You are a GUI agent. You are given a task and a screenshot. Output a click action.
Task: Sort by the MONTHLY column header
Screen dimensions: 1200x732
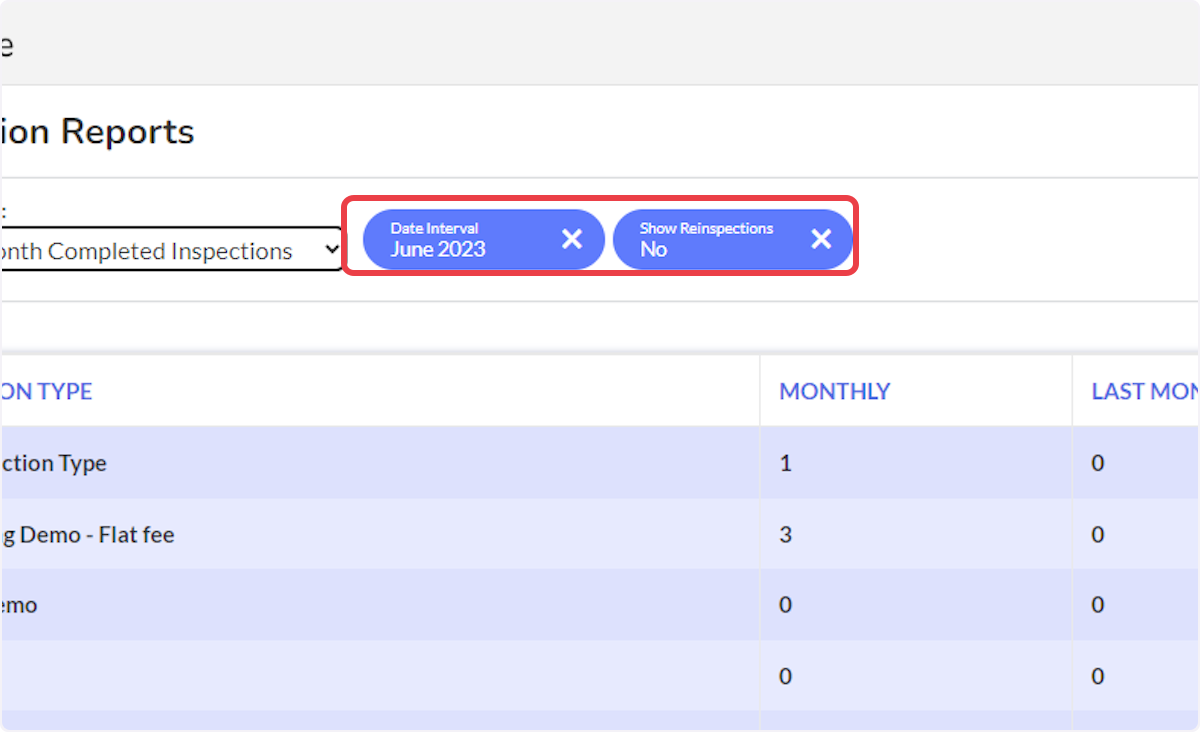pos(835,391)
